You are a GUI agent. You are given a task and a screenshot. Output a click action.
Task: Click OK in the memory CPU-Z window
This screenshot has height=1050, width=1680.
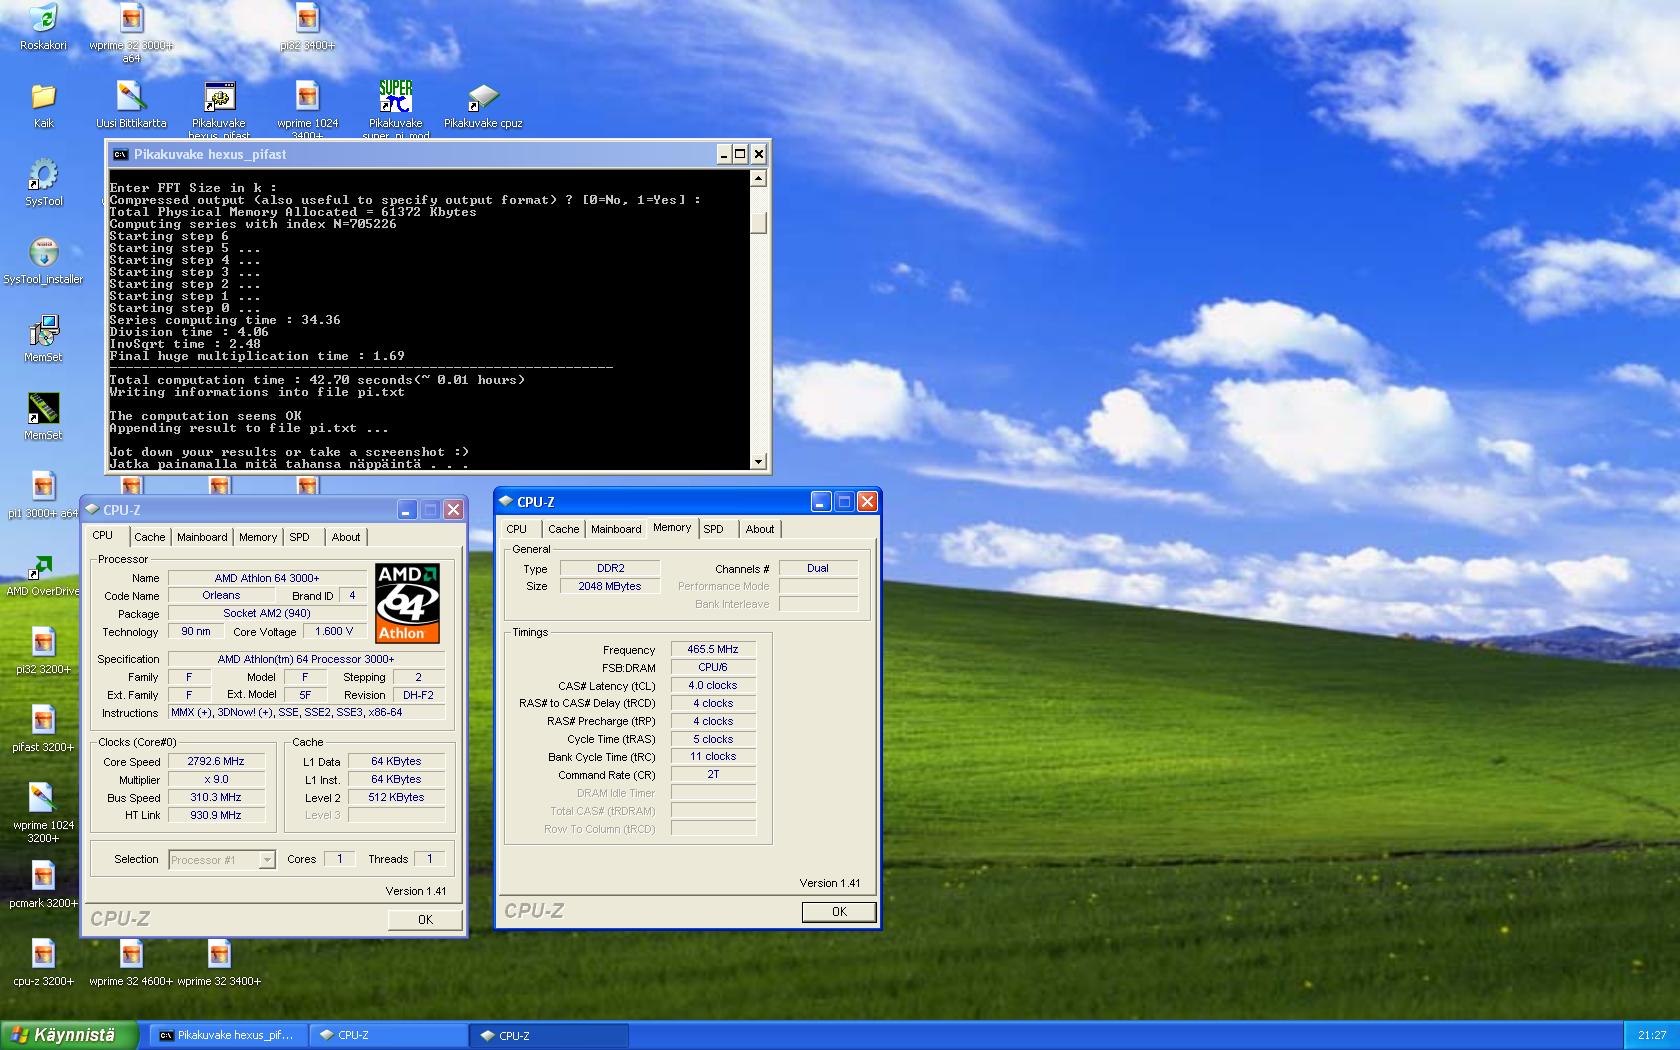pyautogui.click(x=839, y=911)
